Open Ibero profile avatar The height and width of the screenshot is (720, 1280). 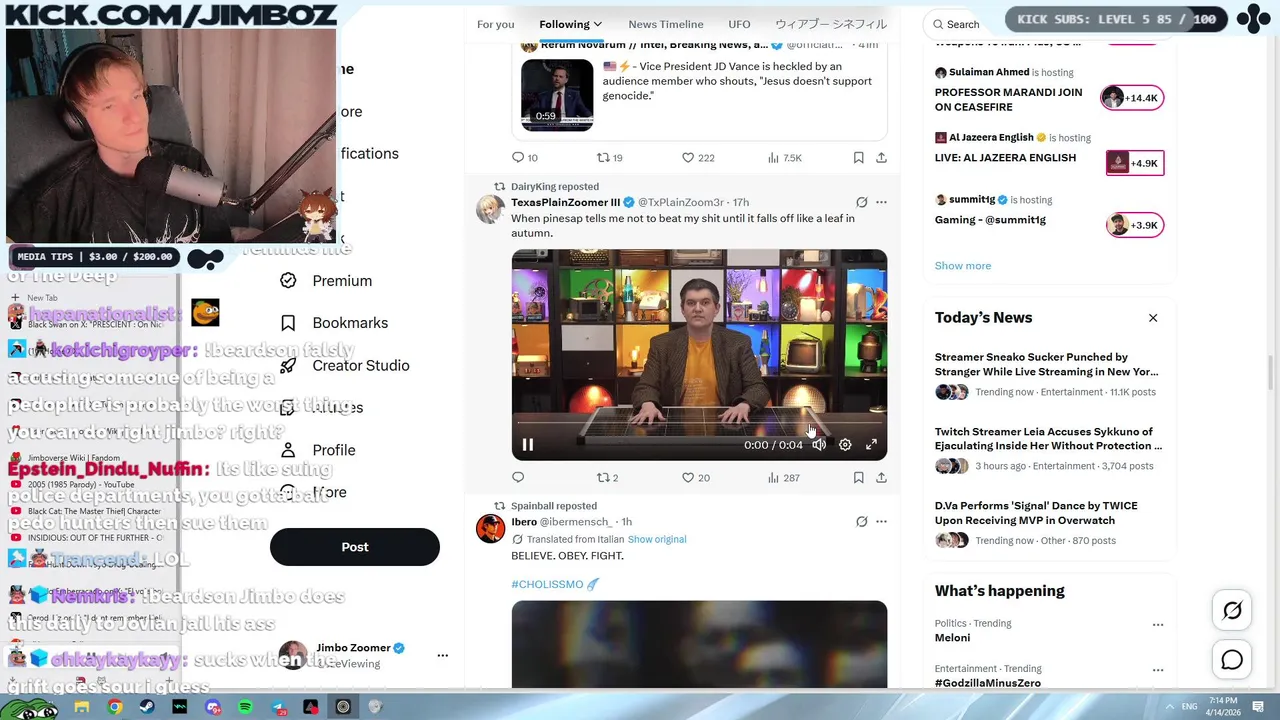(490, 528)
